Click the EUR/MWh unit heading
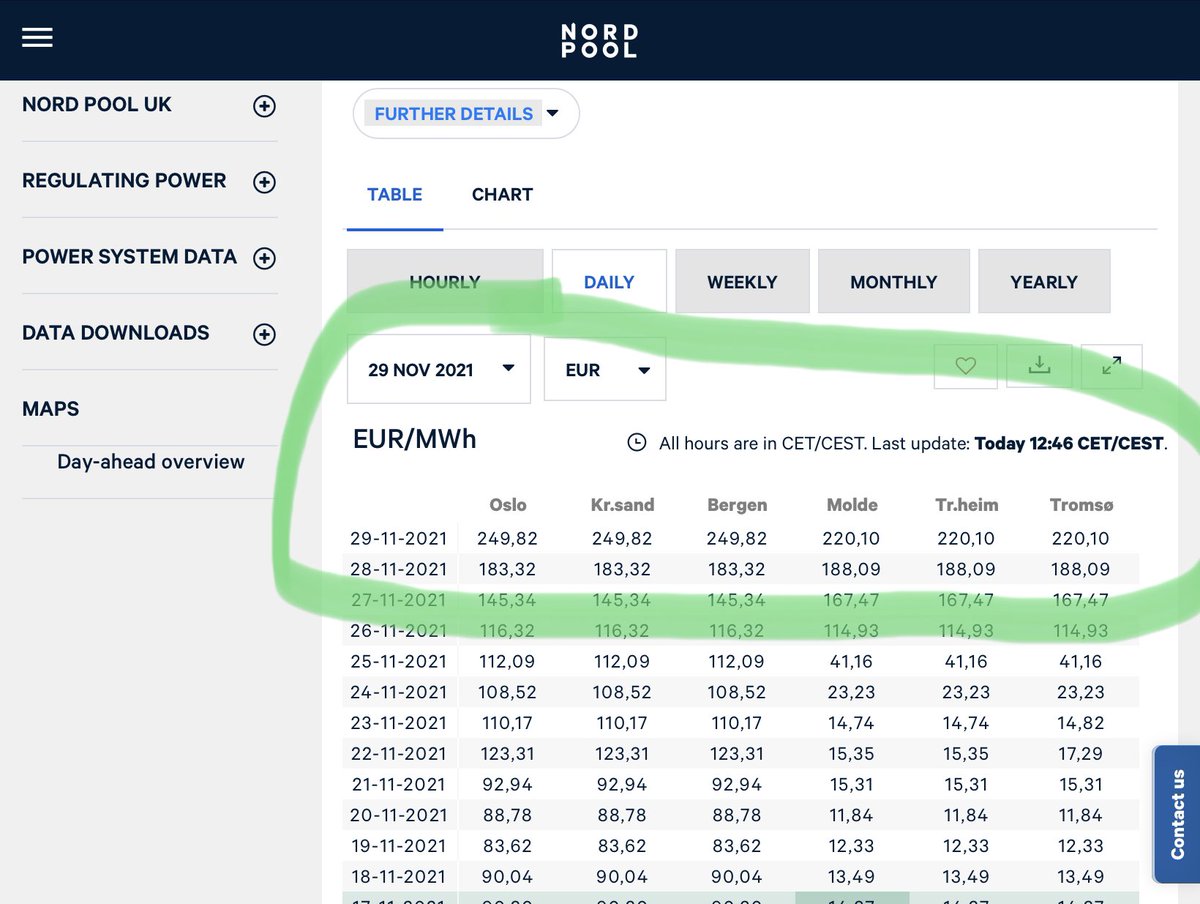This screenshot has height=904, width=1200. pos(415,440)
